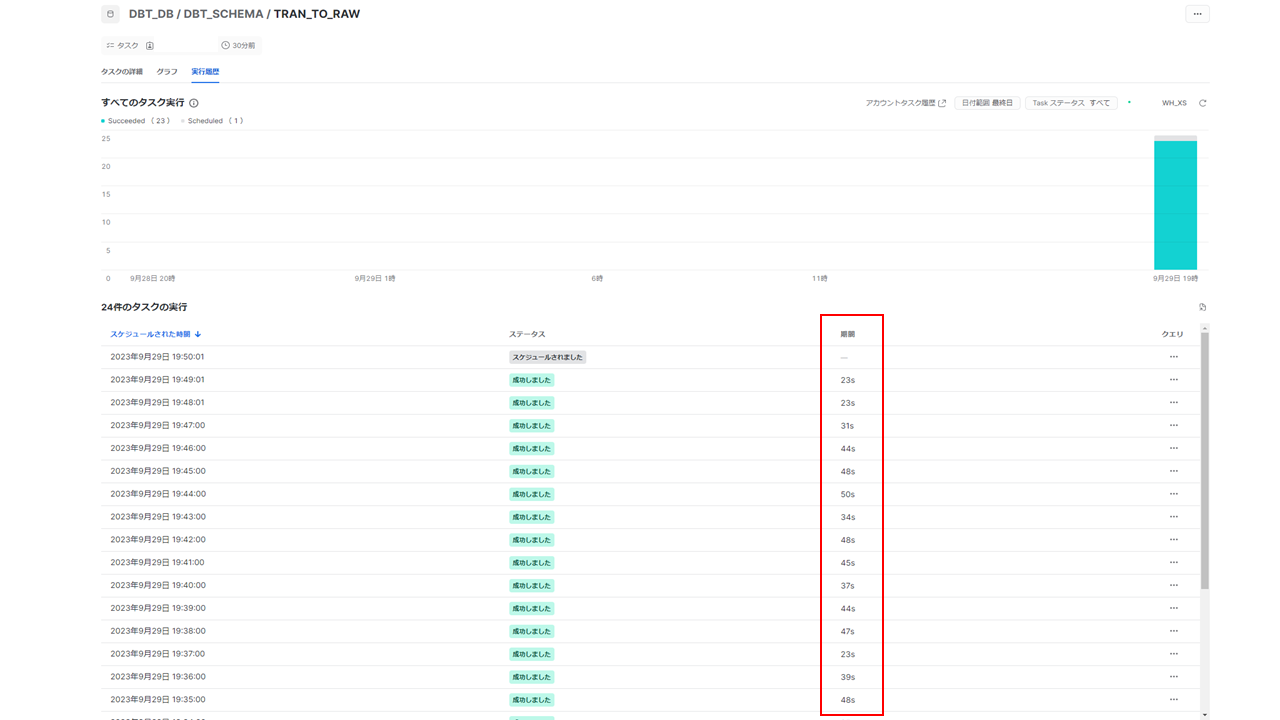Image resolution: width=1280 pixels, height=720 pixels.
Task: Navigate to DBT_SCHEMA in the breadcrumb
Action: 223,14
